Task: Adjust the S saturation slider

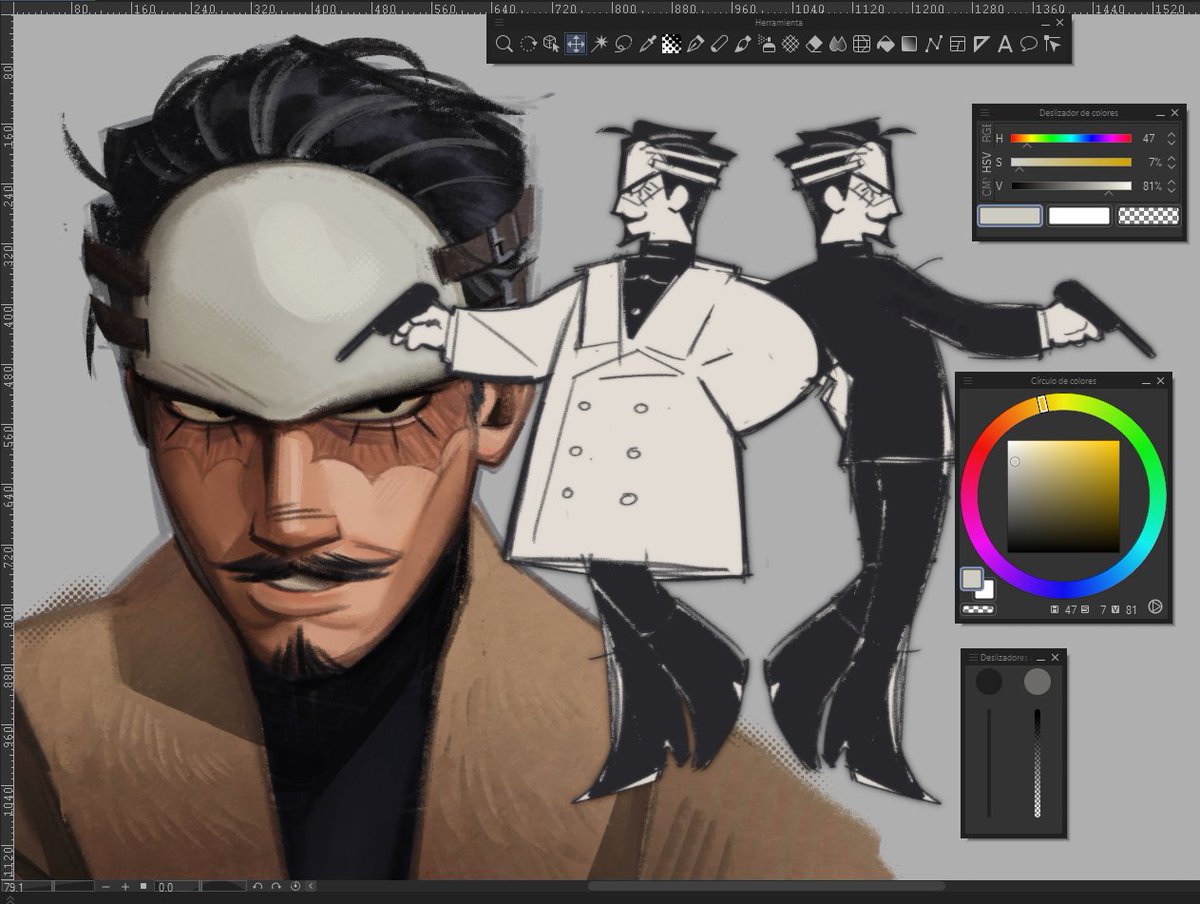Action: point(1071,162)
